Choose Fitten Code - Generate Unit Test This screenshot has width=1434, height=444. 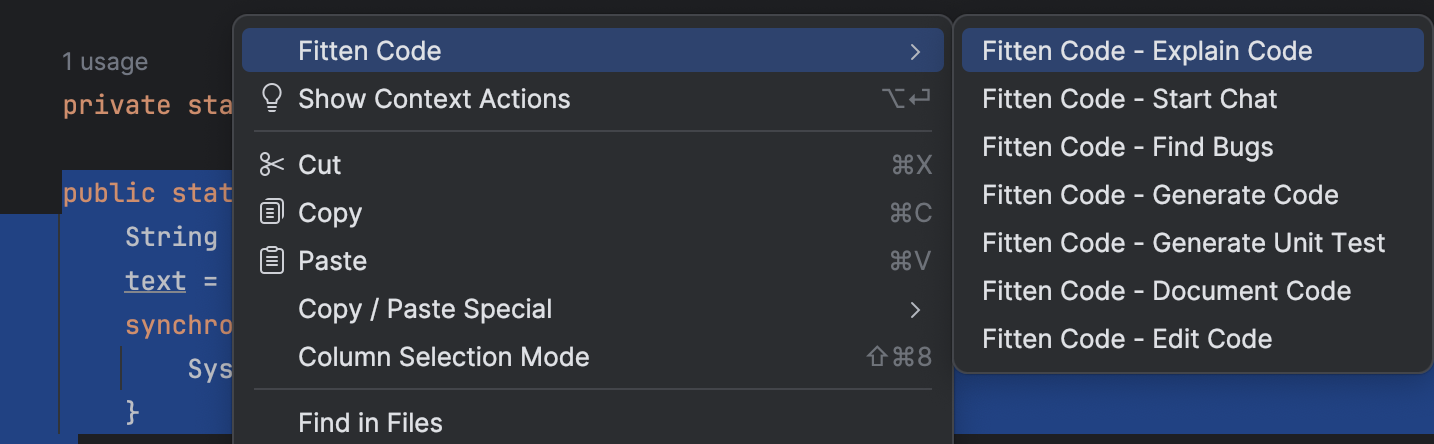(x=1192, y=243)
